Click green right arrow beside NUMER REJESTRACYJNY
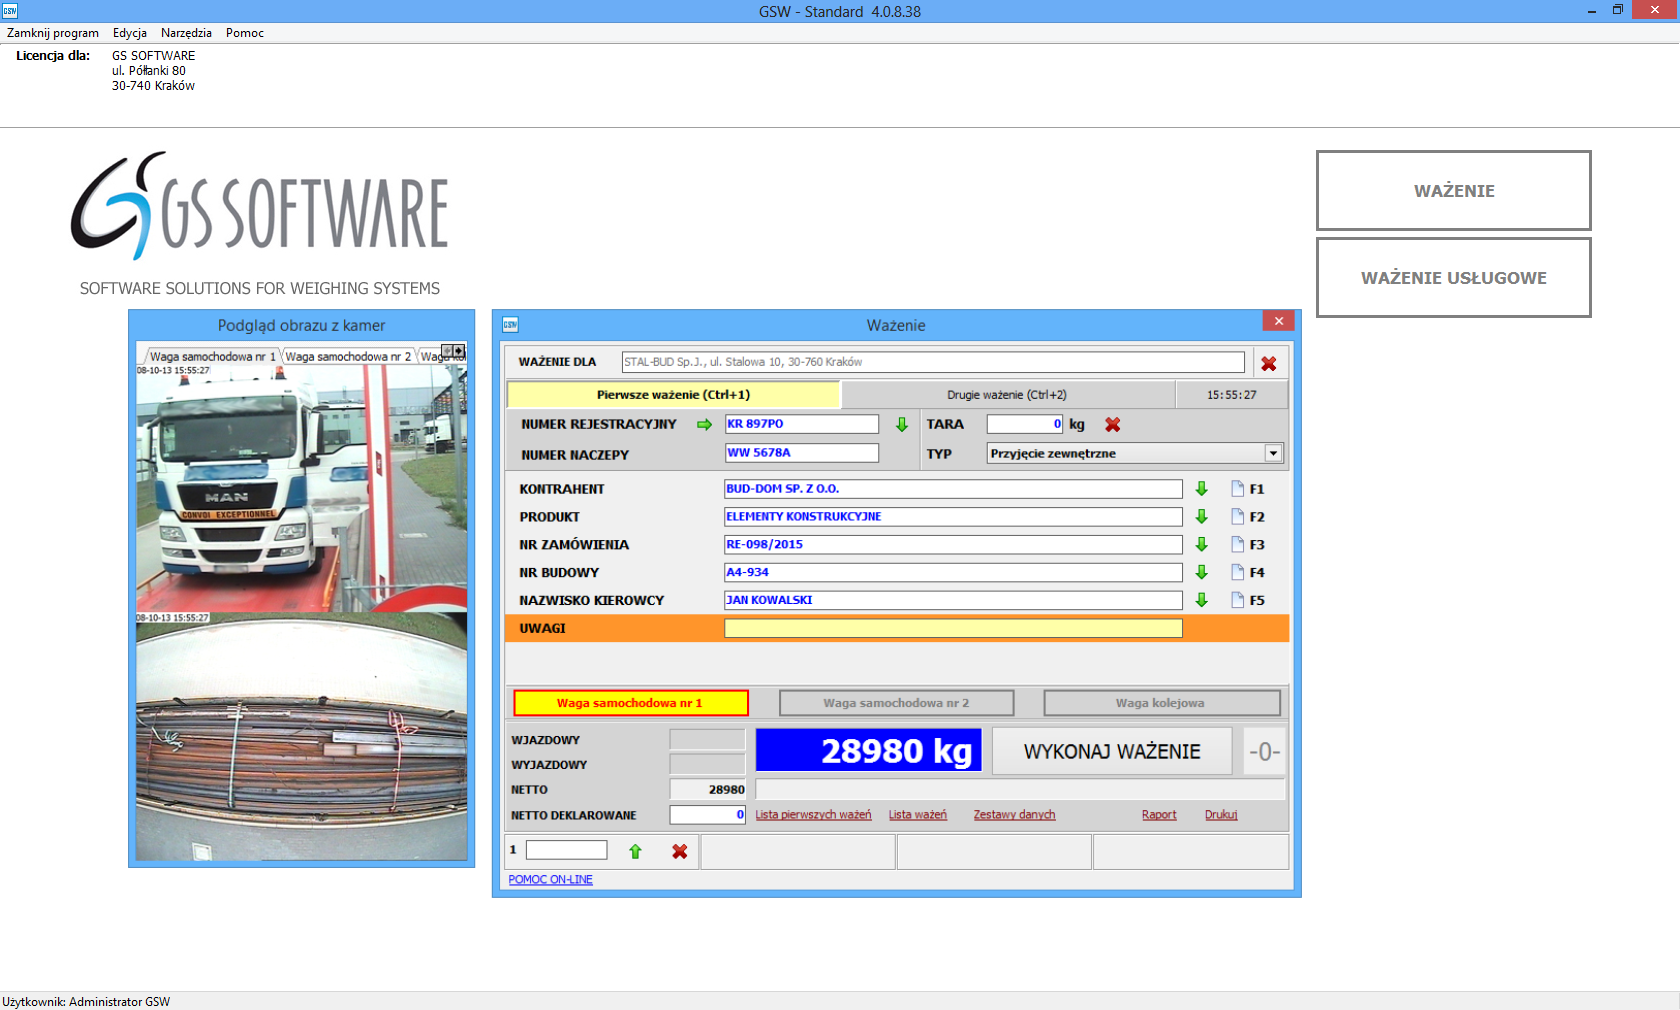Screen dimensions: 1680x1010 (704, 425)
